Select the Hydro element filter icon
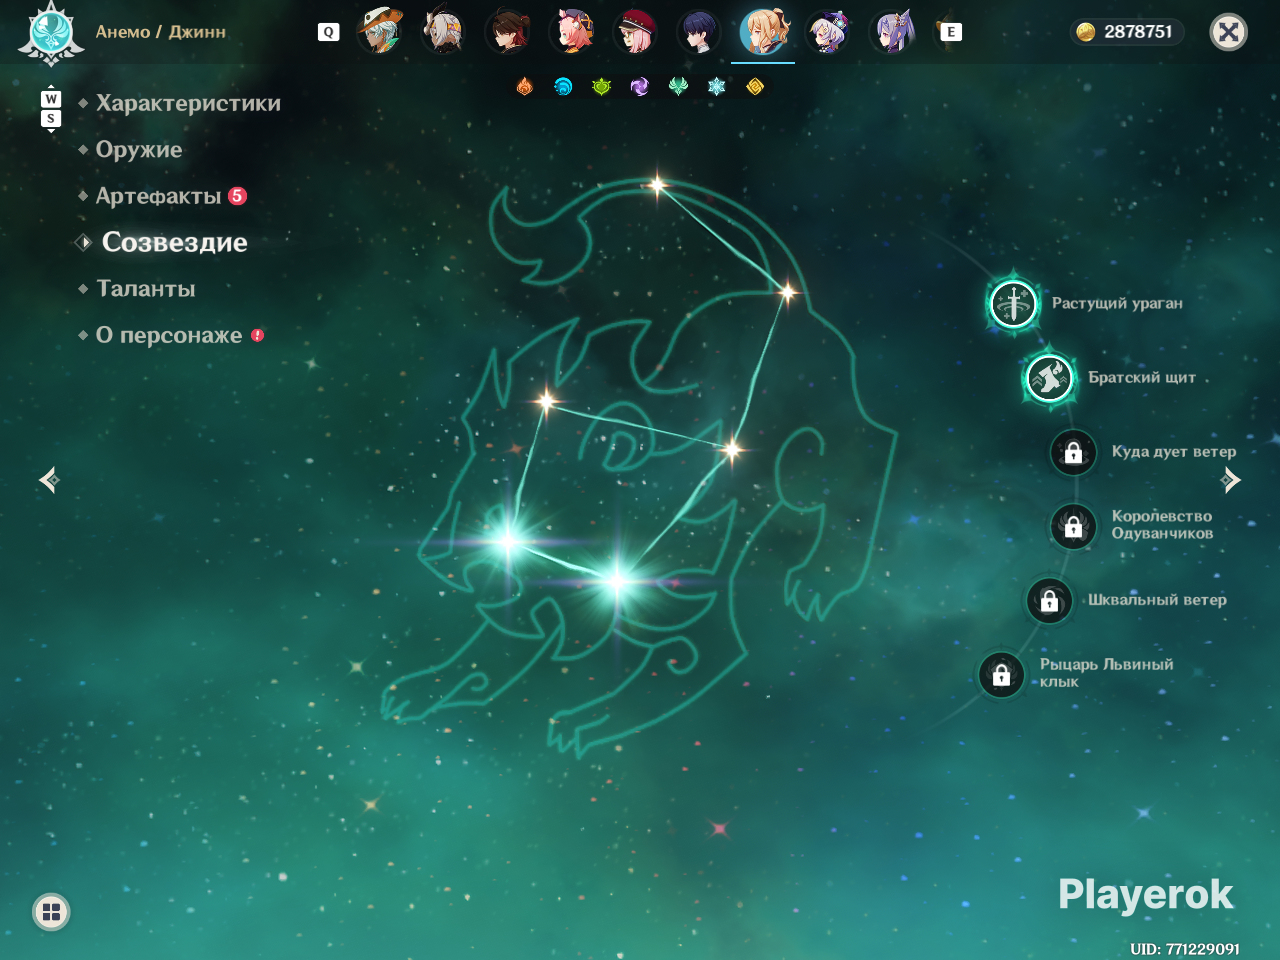Viewport: 1280px width, 960px height. [563, 87]
